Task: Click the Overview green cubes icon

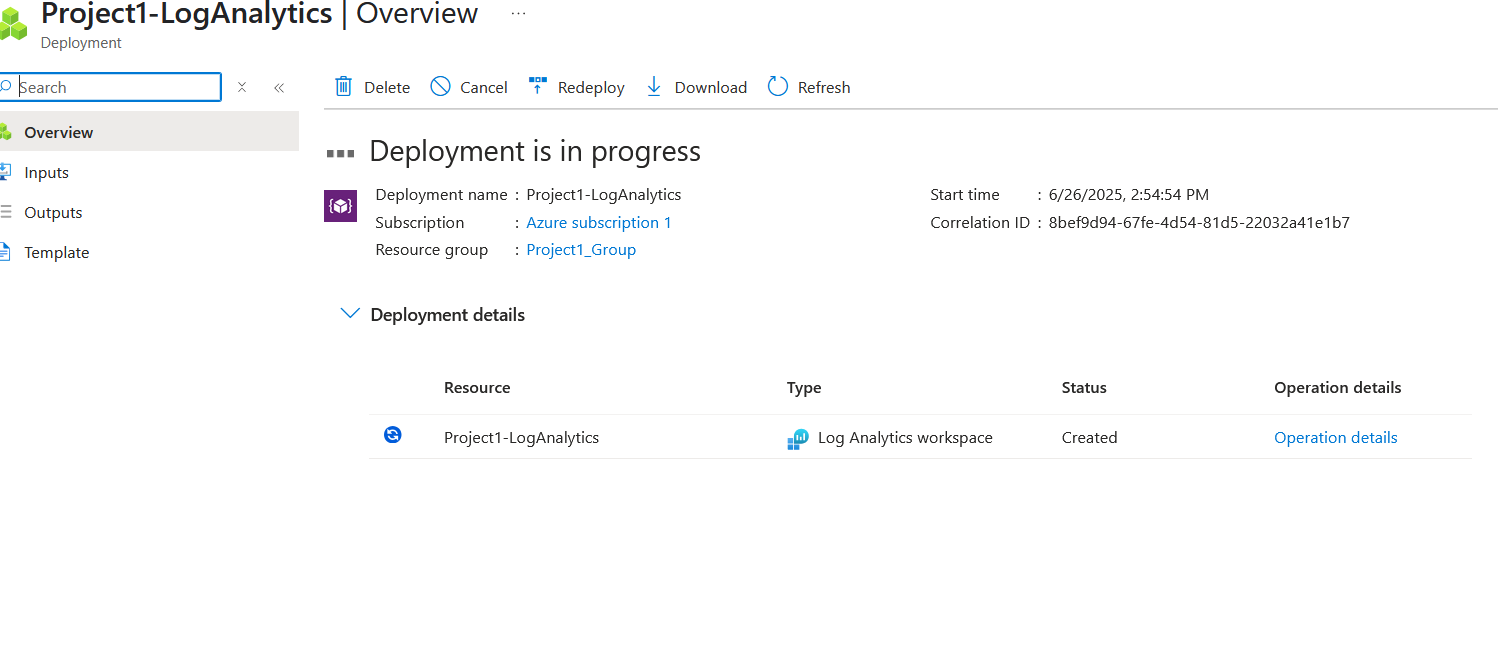Action: point(6,132)
